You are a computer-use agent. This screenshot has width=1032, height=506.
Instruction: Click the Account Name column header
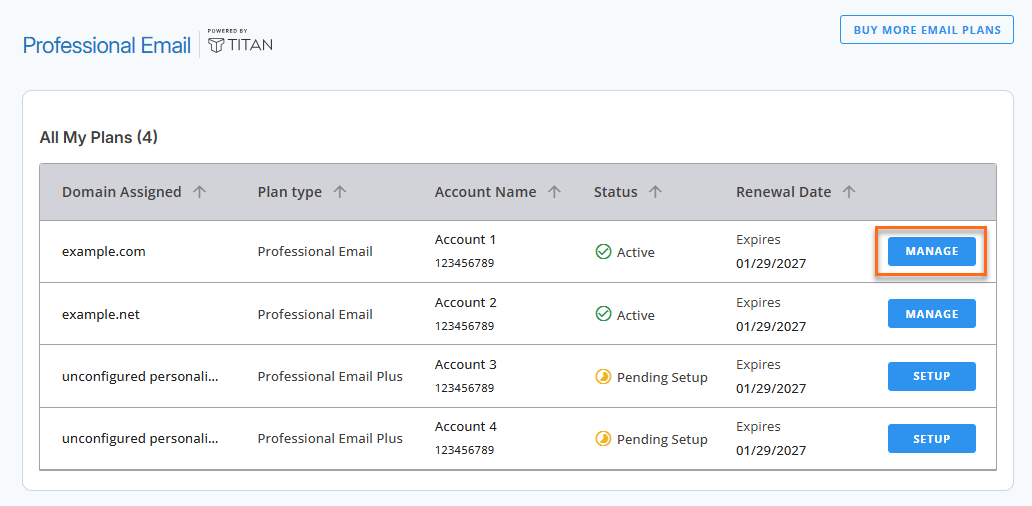(486, 192)
